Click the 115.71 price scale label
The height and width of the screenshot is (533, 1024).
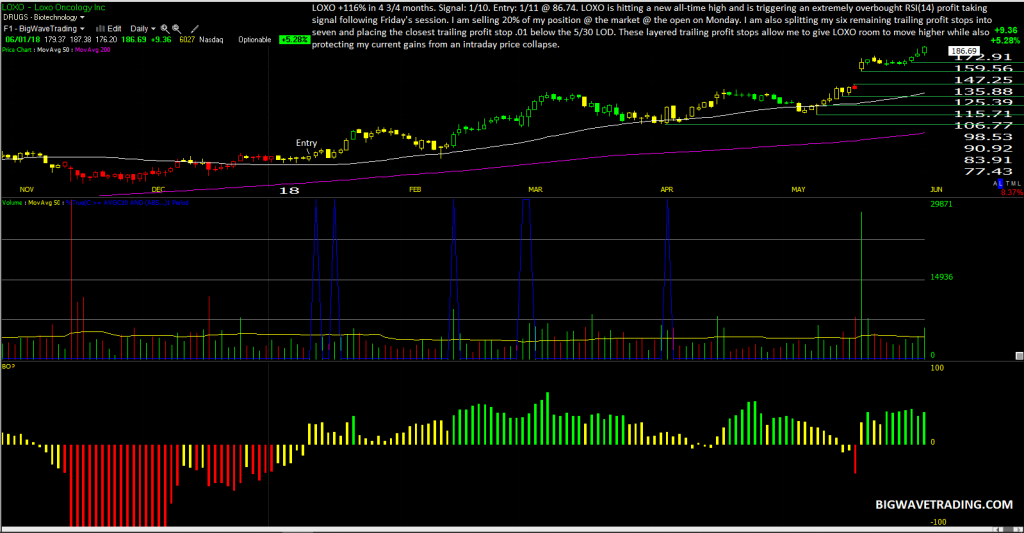(x=984, y=114)
